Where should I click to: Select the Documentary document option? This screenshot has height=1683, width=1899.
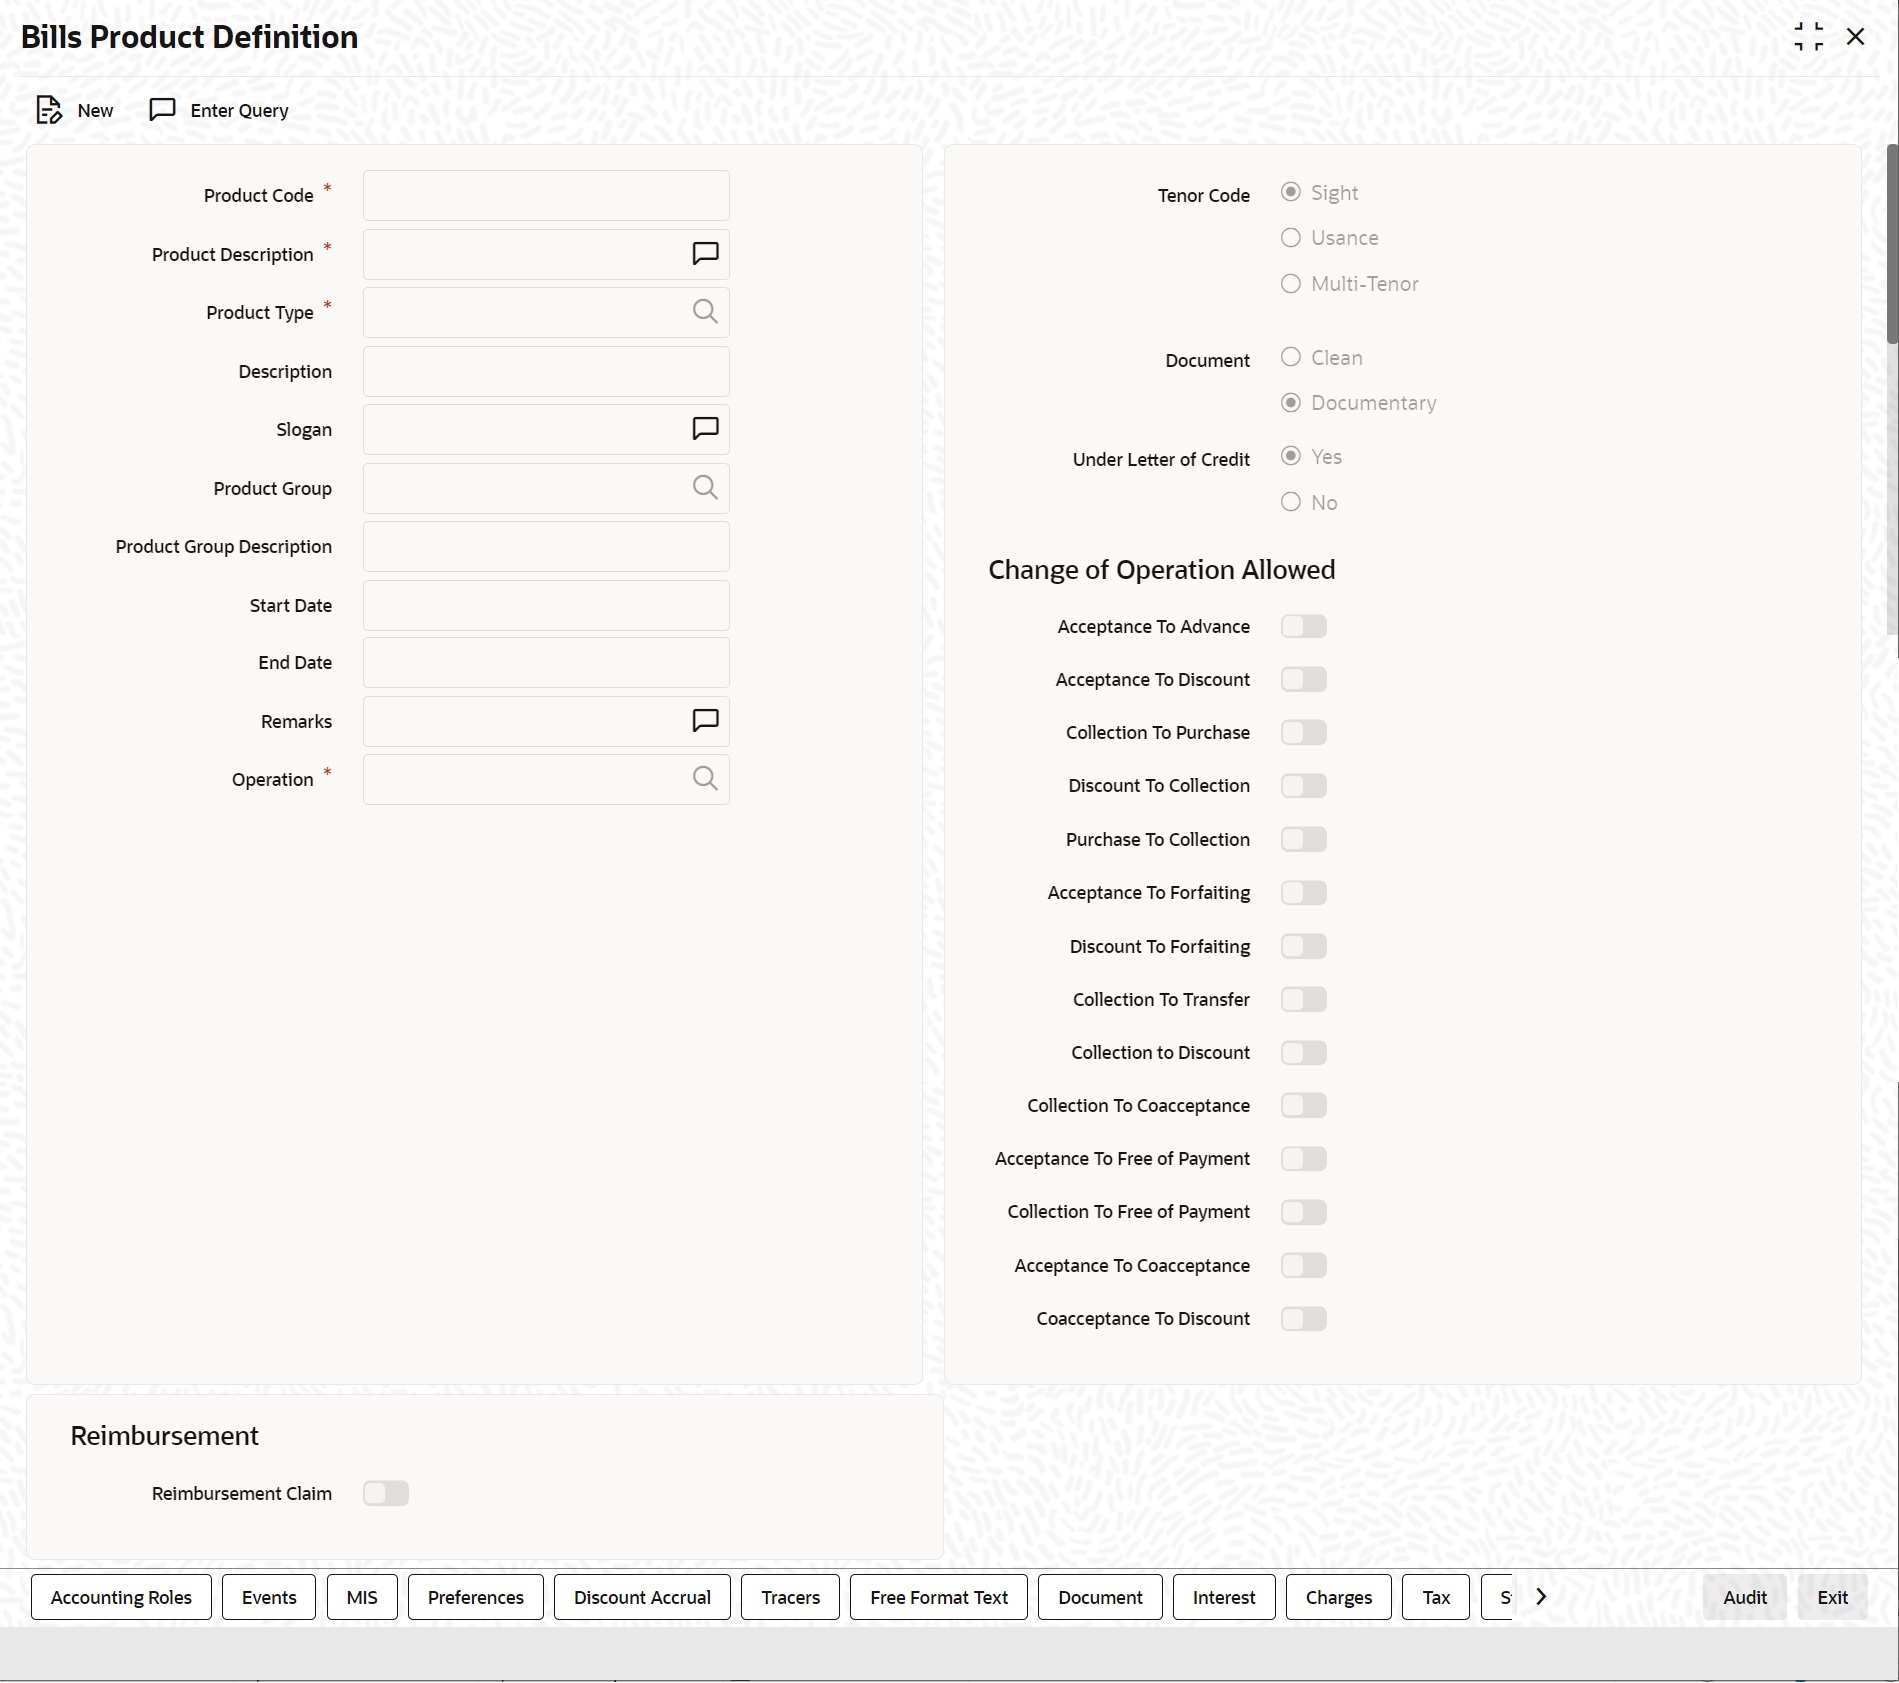1291,403
